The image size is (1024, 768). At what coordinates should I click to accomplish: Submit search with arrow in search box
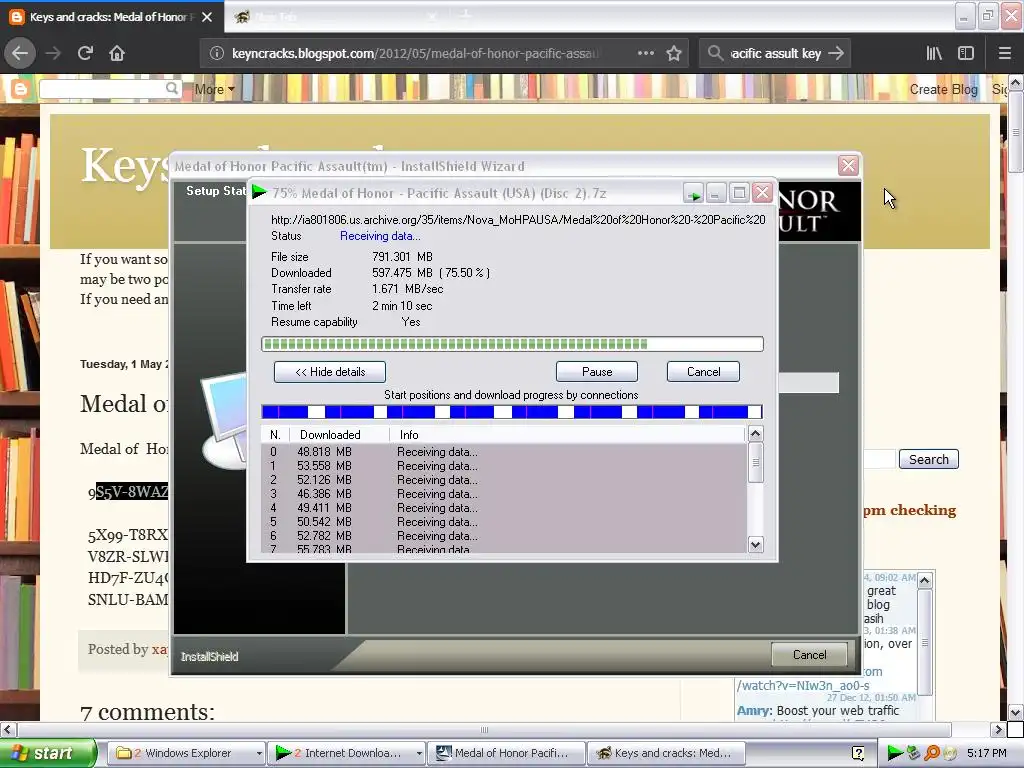[836, 53]
